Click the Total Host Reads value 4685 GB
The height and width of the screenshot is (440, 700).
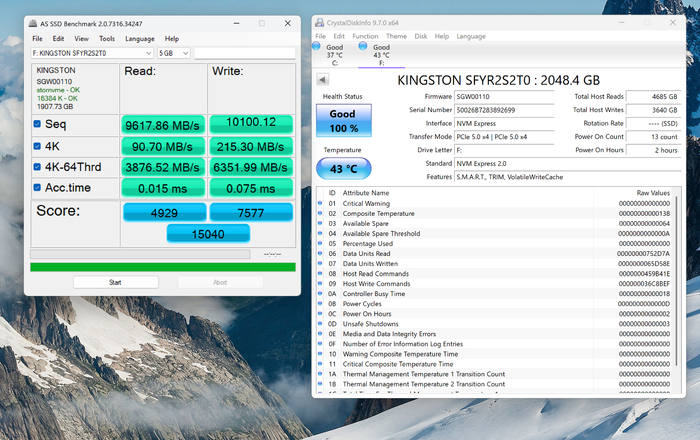653,96
